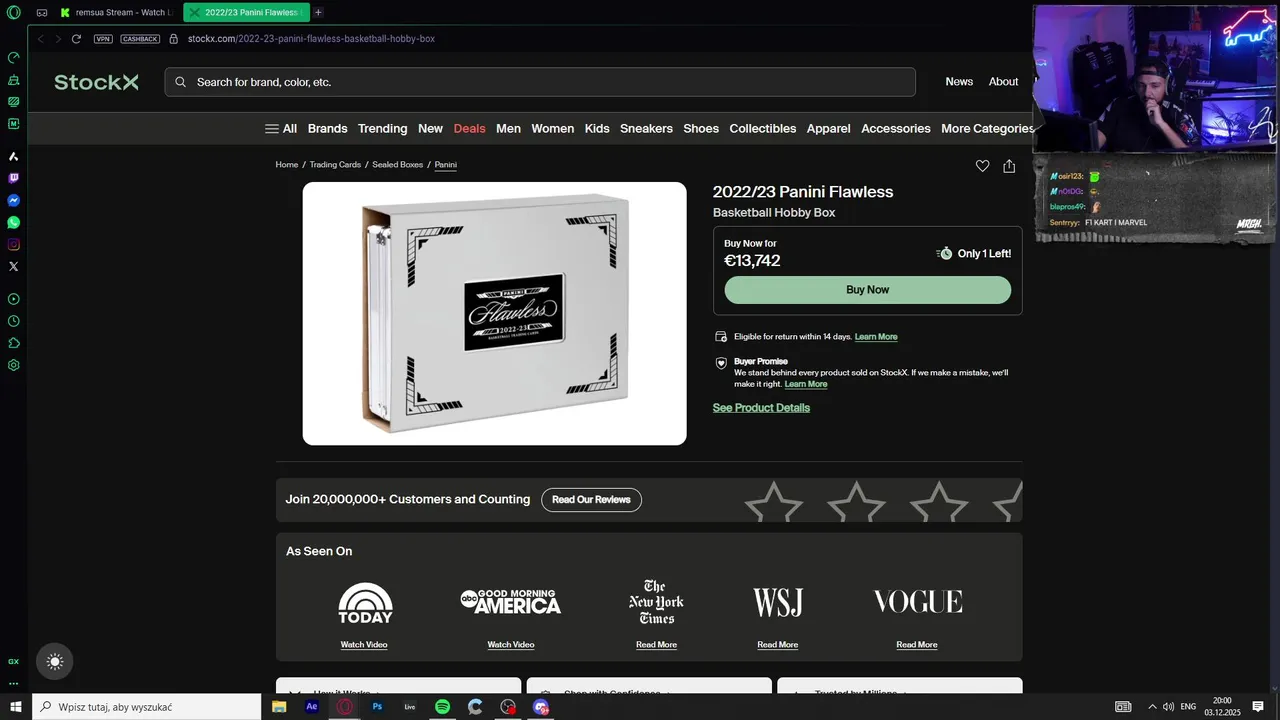
Task: Open the sidebar speed dial gauge icon
Action: pos(13,58)
